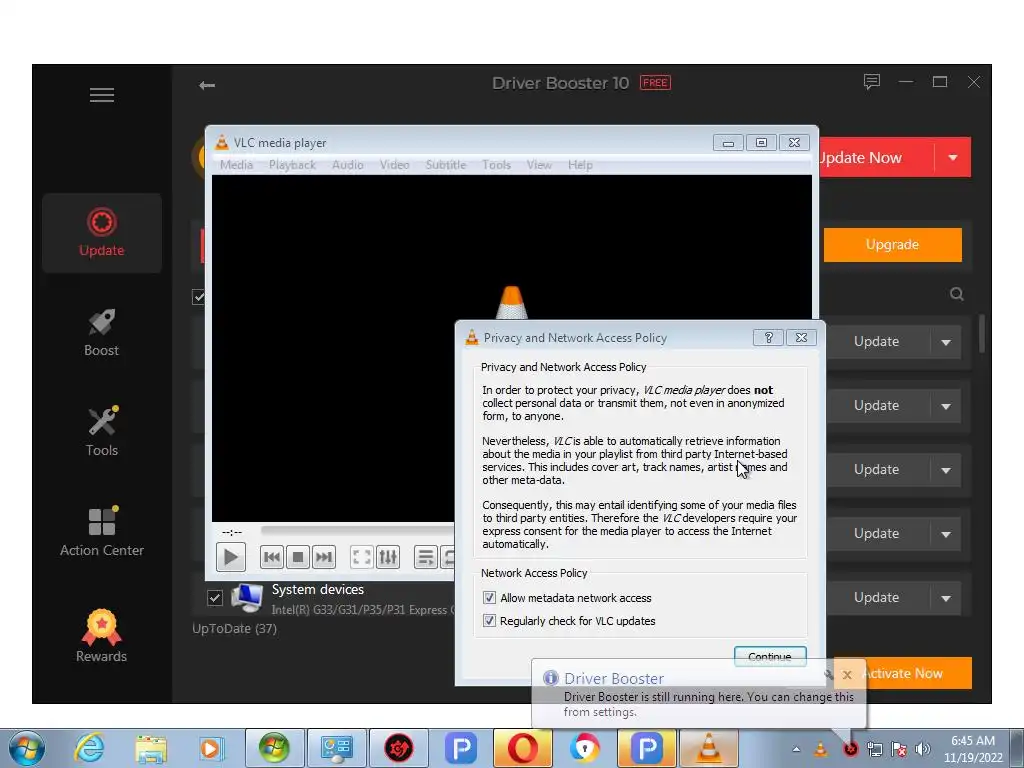1024x768 pixels.
Task: Open the Rewards medal section
Action: [x=101, y=636]
